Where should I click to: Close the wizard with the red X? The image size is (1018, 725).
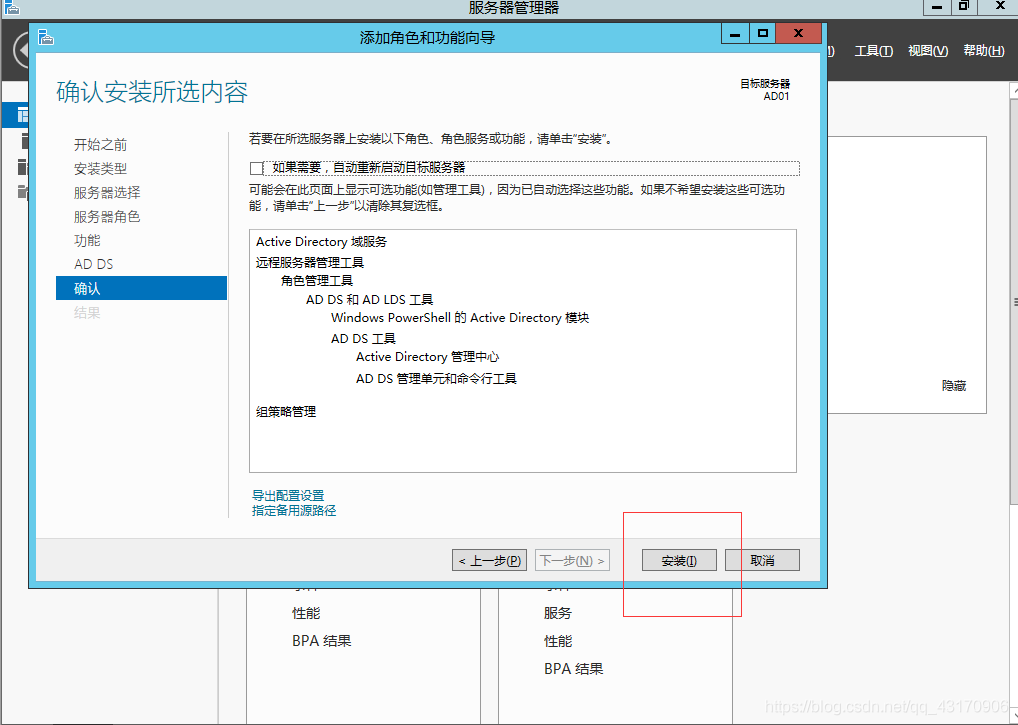pos(799,34)
